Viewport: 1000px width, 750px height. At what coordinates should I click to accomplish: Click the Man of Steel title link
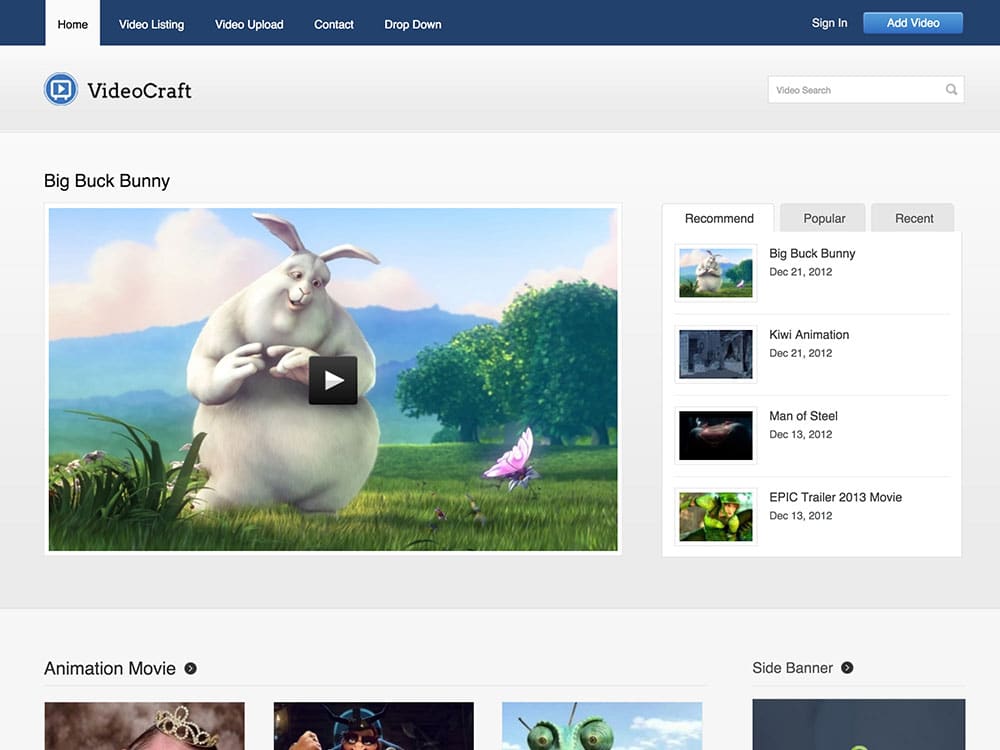[803, 416]
